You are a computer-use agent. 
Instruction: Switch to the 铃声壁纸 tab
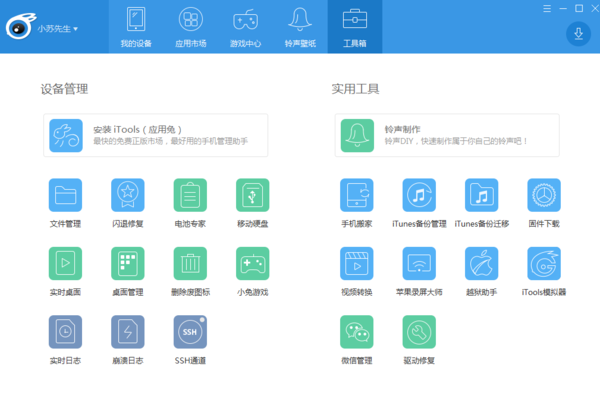(x=300, y=27)
